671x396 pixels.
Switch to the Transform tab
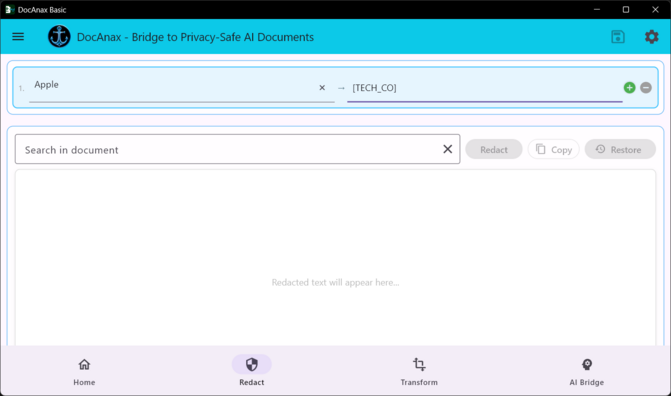[x=419, y=371]
